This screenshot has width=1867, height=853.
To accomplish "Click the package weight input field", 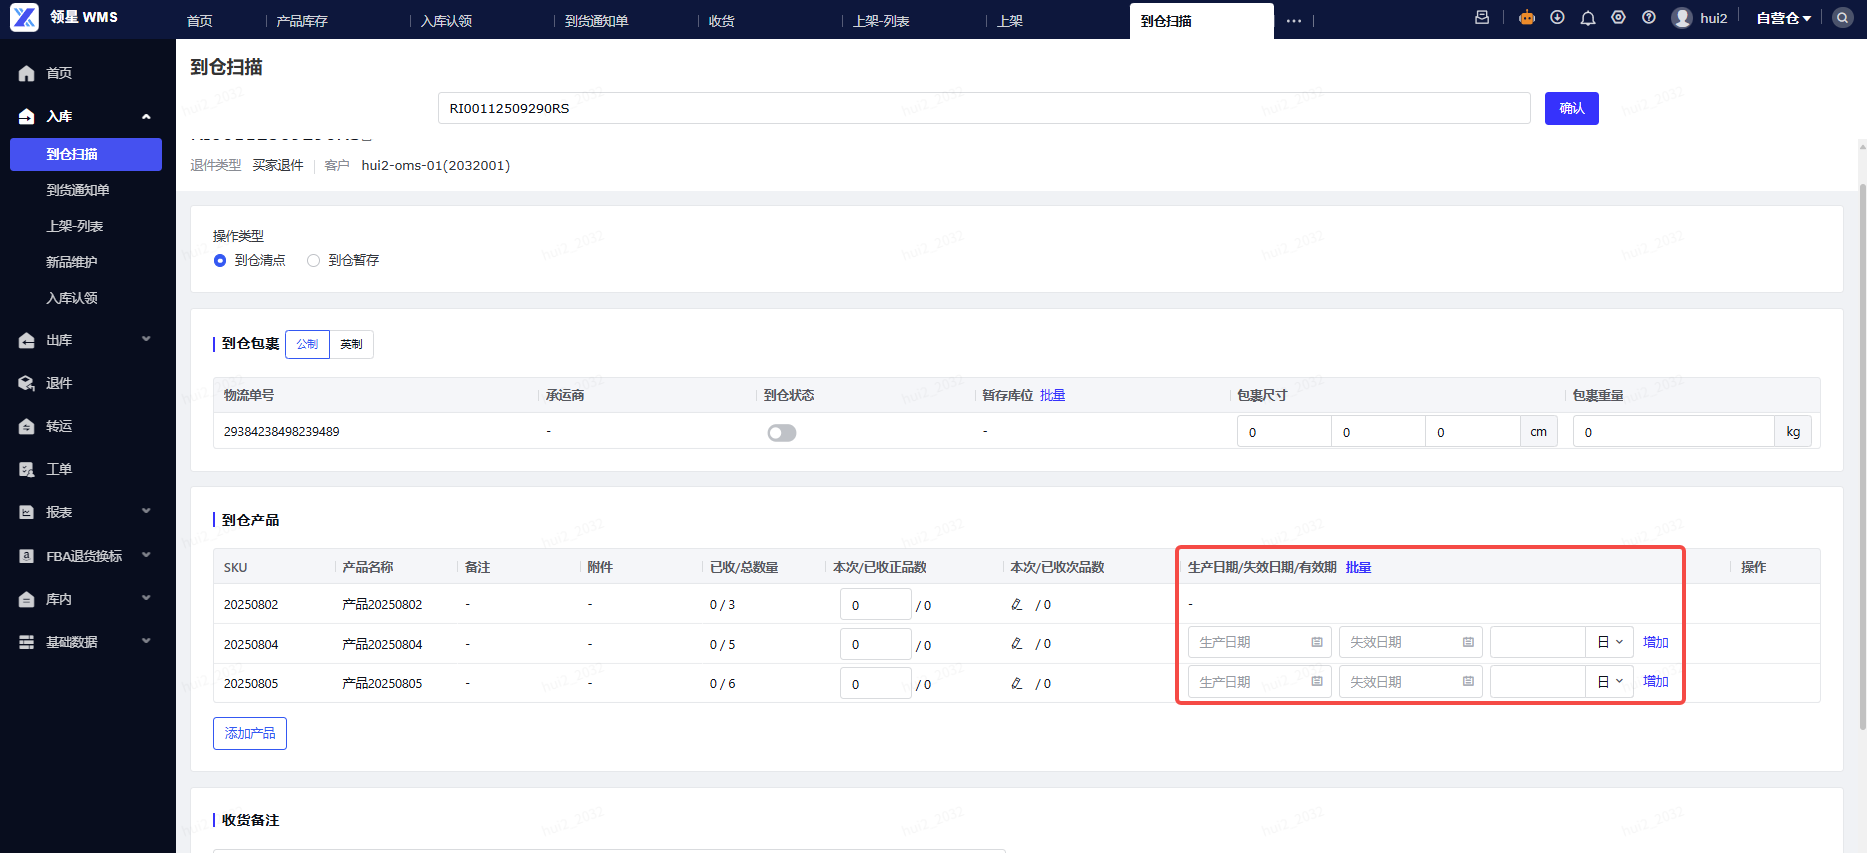I will pyautogui.click(x=1673, y=432).
